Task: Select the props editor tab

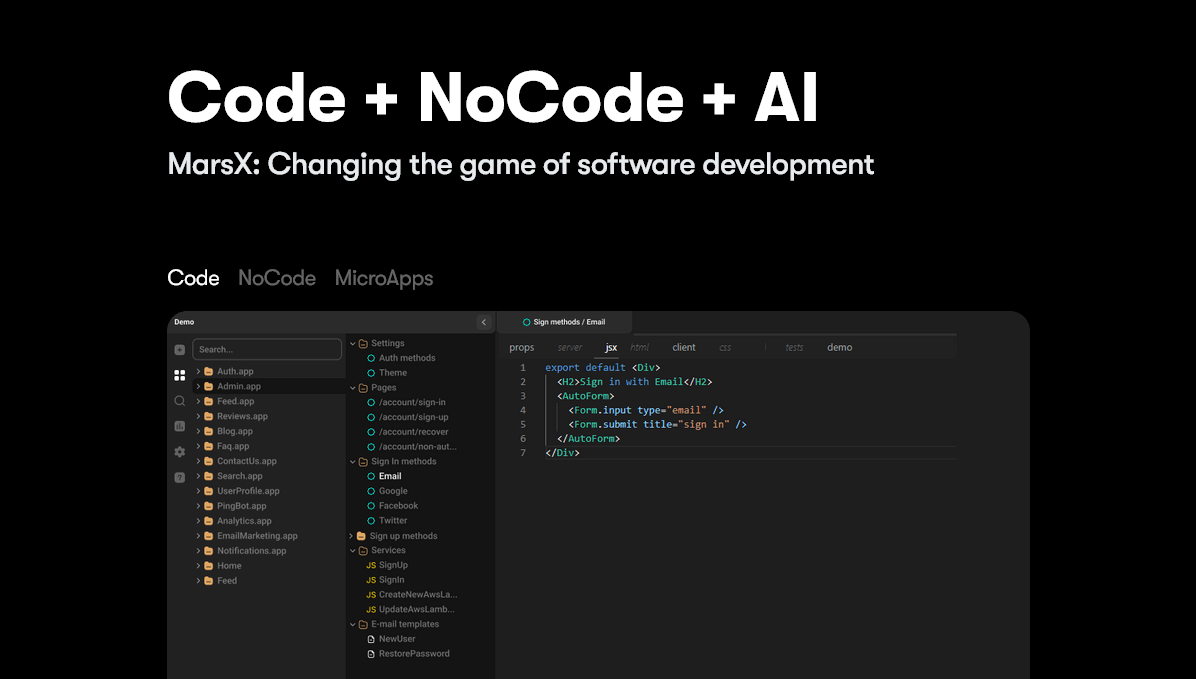Action: [x=521, y=348]
